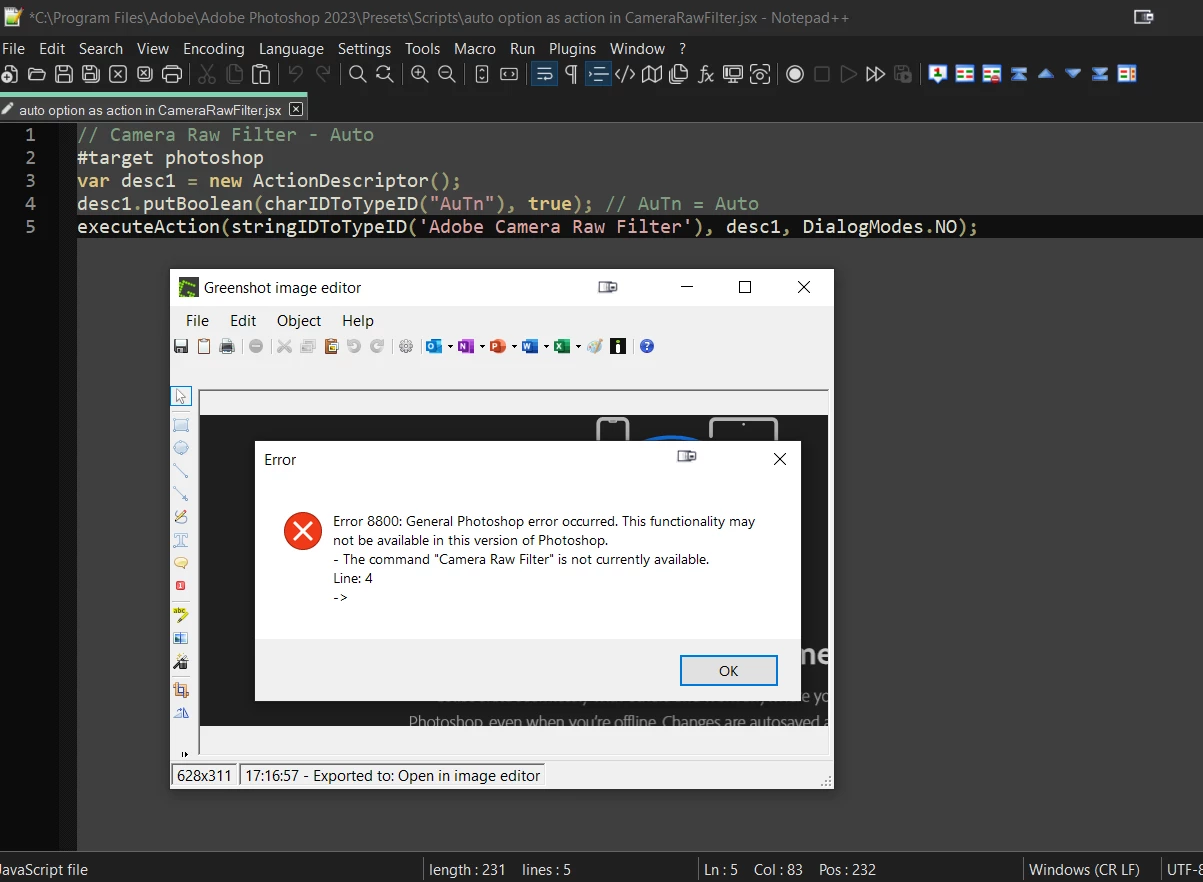Viewport: 1203px width, 882px height.
Task: Select Greenshot crop tool
Action: 181,690
